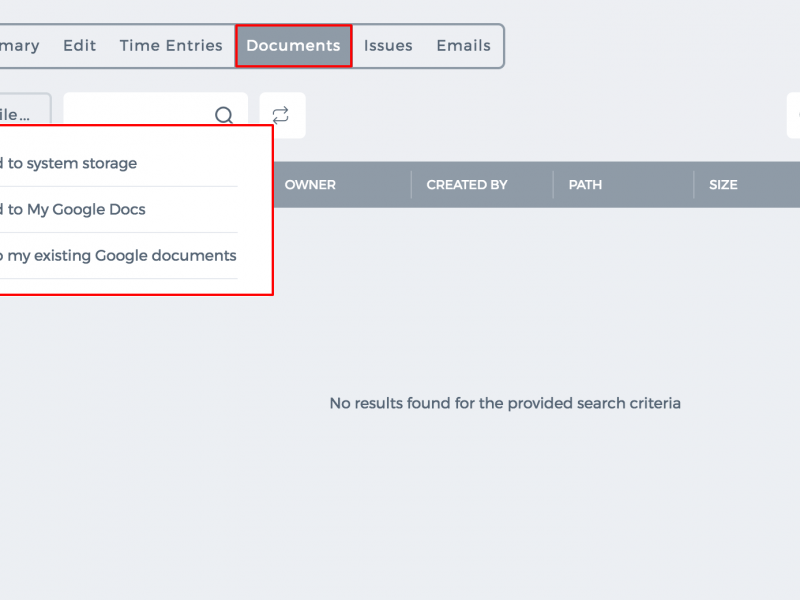Go to the Issues tab
The height and width of the screenshot is (600, 800).
tap(388, 45)
